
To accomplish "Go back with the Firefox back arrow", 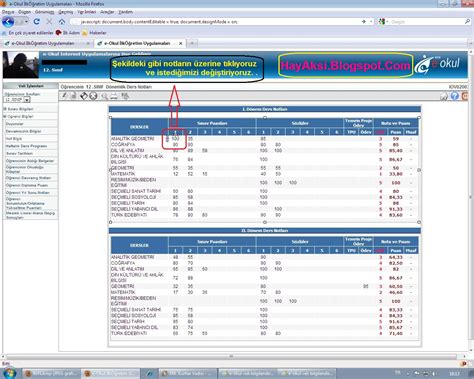I will (8, 22).
